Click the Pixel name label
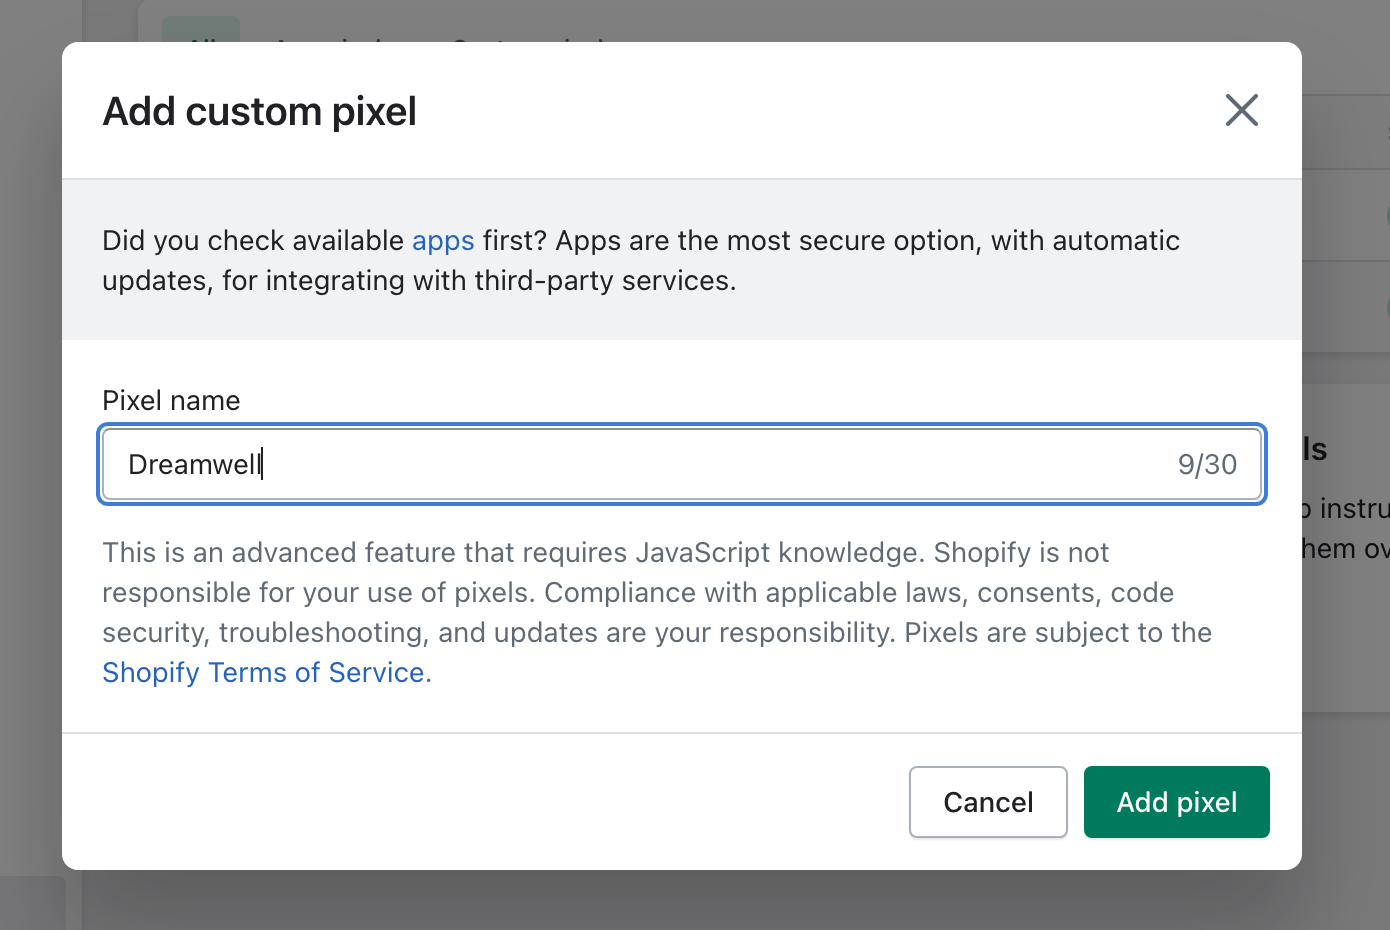The height and width of the screenshot is (930, 1390). 170,399
